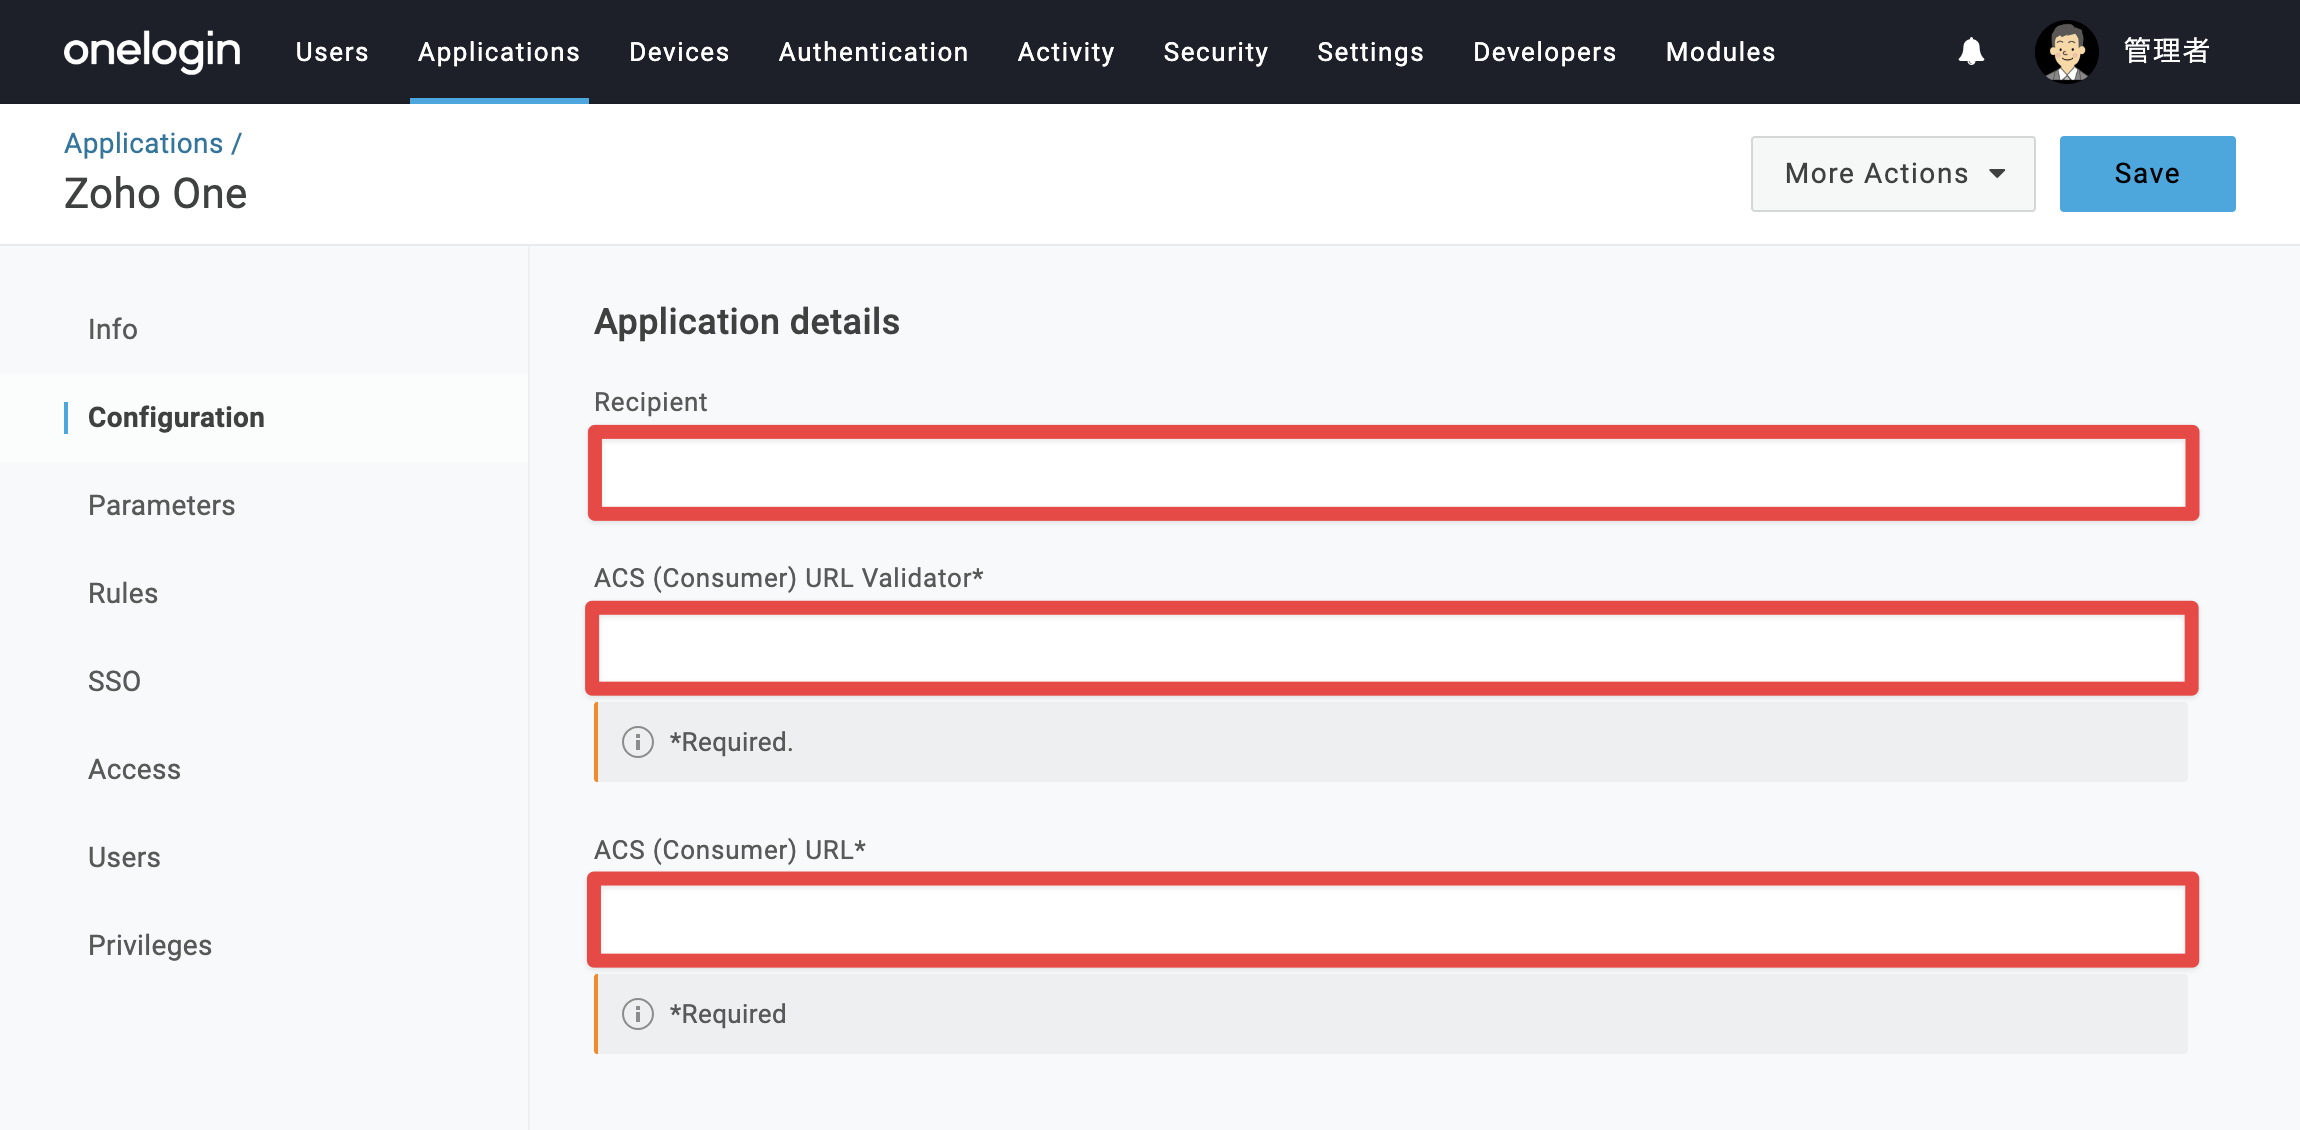Focus the ACS (Consumer) URL Validator field

click(1392, 648)
